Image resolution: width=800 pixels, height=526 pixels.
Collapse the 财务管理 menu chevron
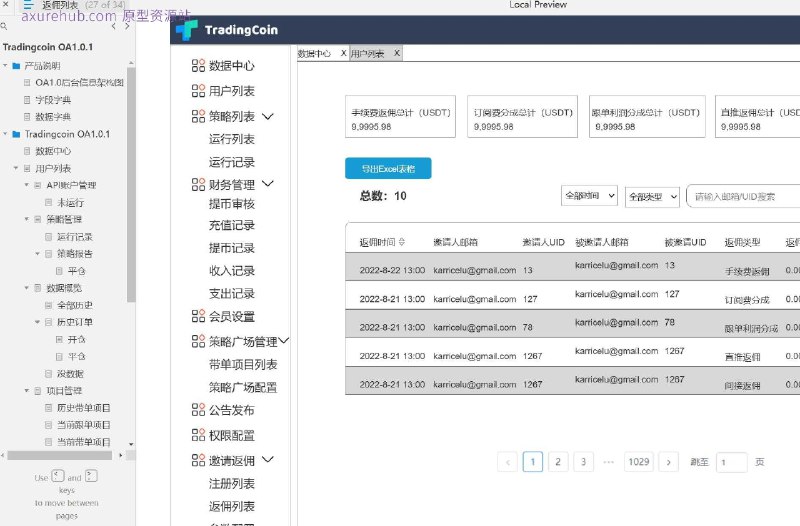[x=268, y=183]
